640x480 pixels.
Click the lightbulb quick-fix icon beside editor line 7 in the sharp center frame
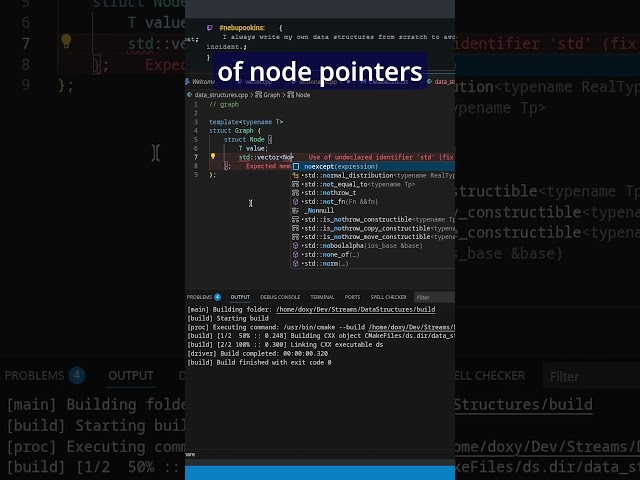(x=213, y=156)
